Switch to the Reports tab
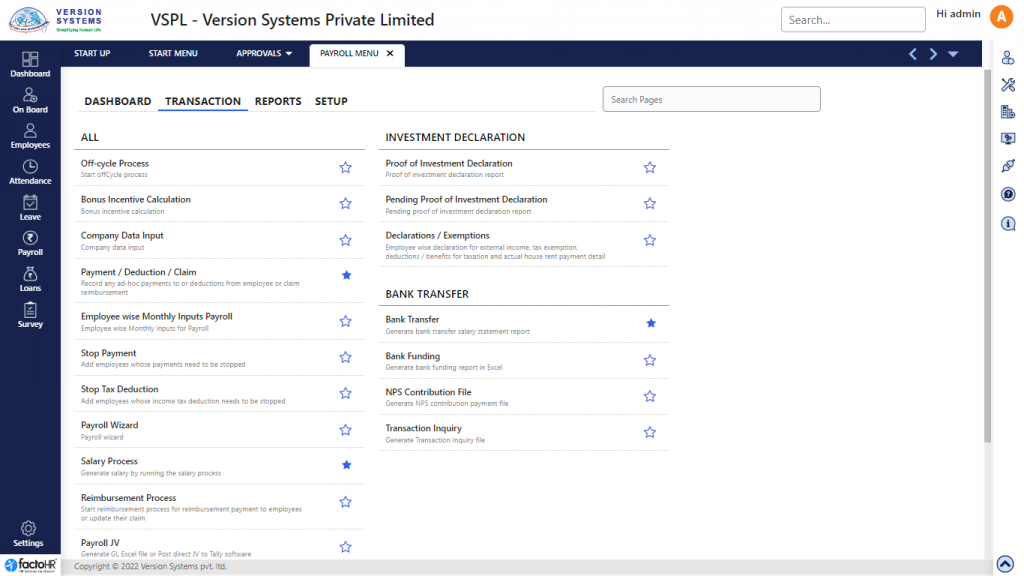Screen dimensions: 1024x576 278,101
